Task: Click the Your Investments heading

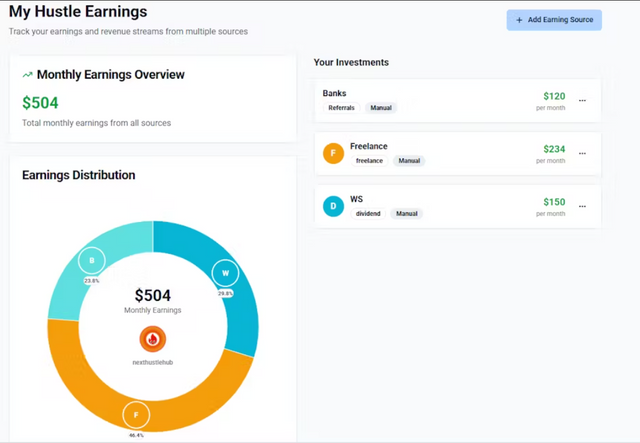Action: coord(351,62)
